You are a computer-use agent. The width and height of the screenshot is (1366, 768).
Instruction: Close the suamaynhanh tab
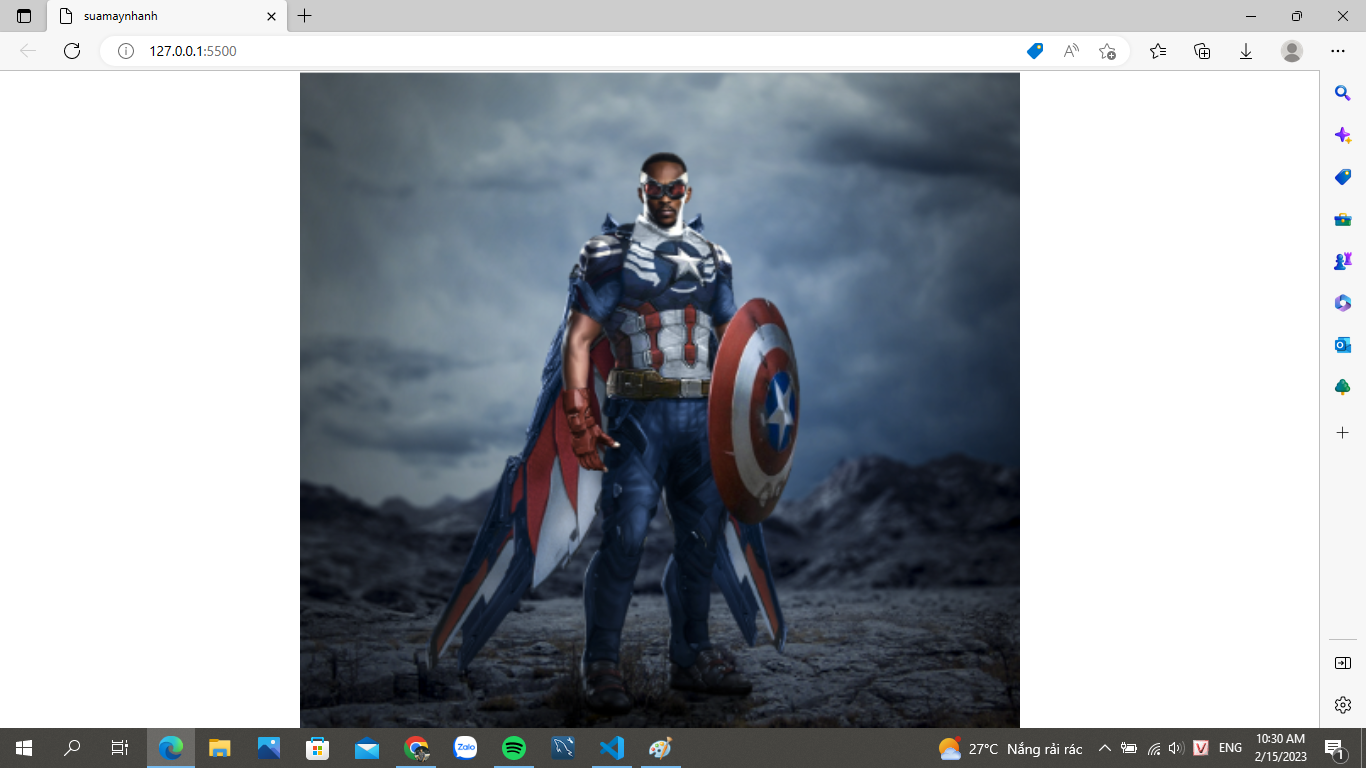click(271, 16)
